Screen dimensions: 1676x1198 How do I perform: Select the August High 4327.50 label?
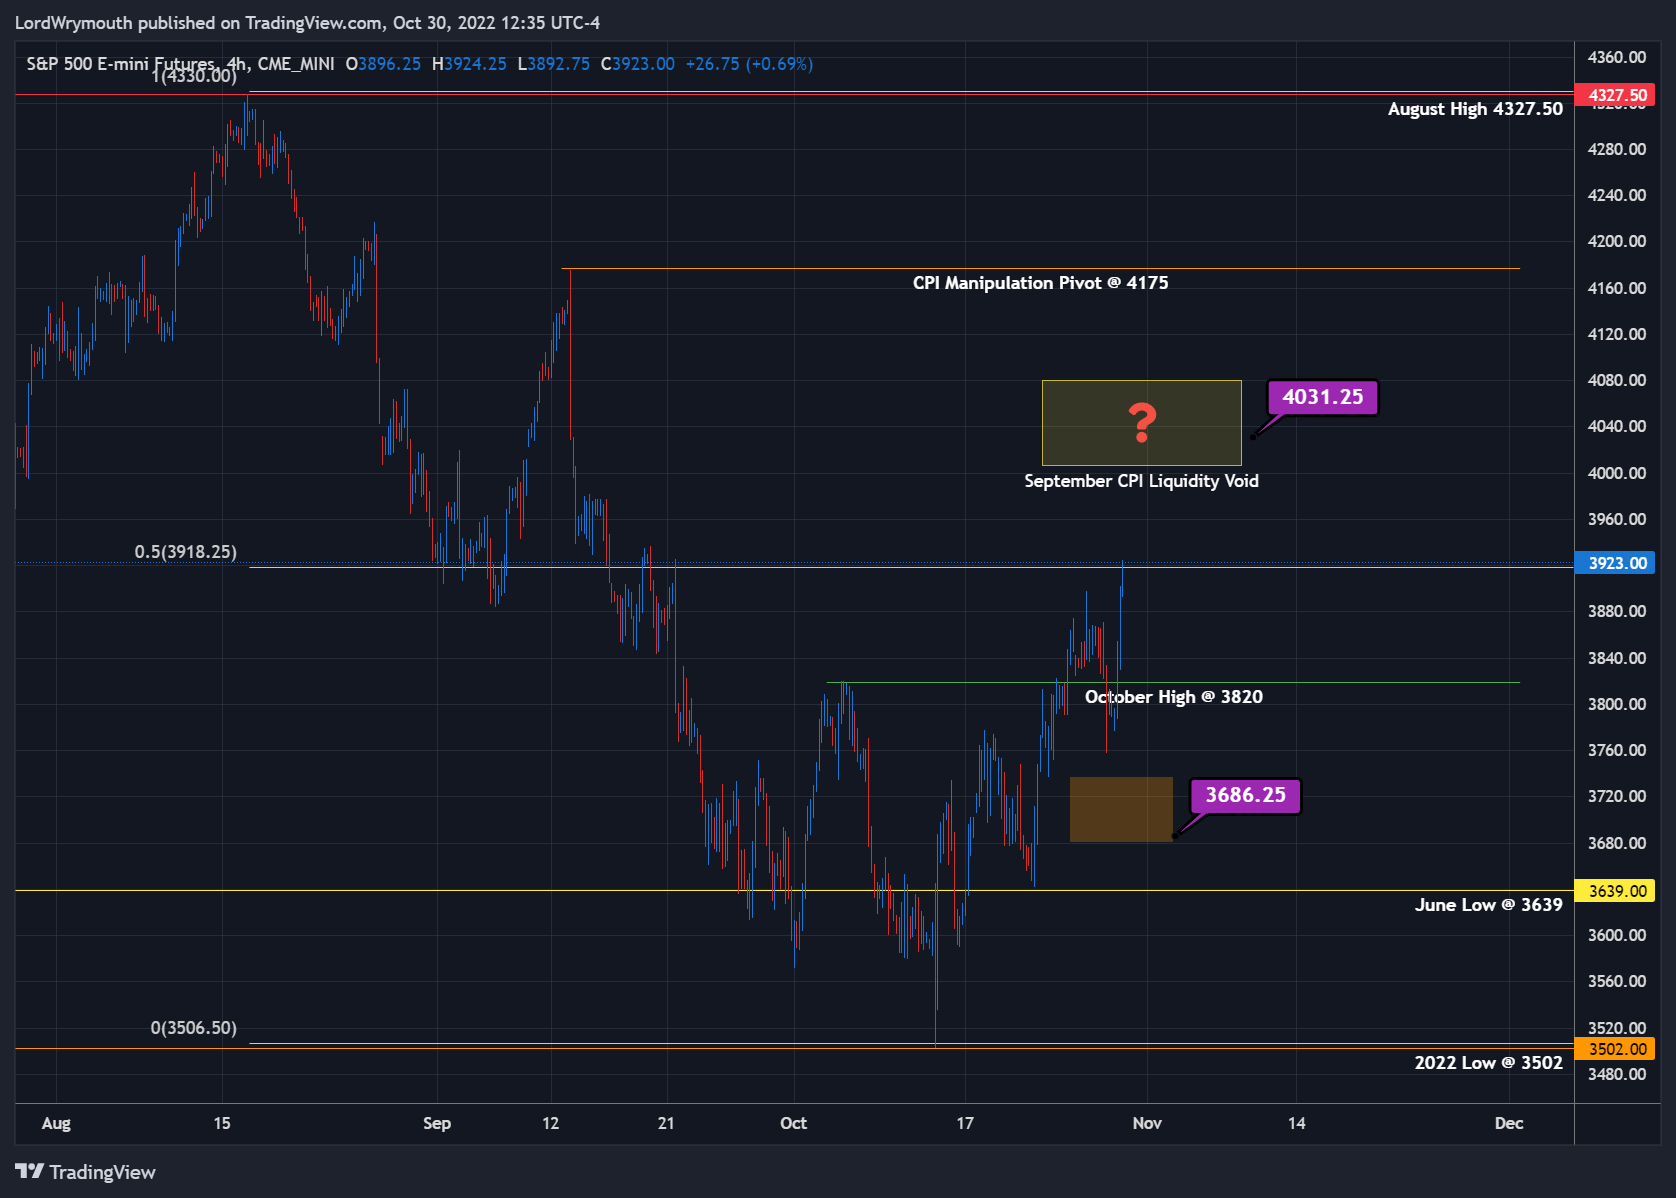tap(1475, 109)
